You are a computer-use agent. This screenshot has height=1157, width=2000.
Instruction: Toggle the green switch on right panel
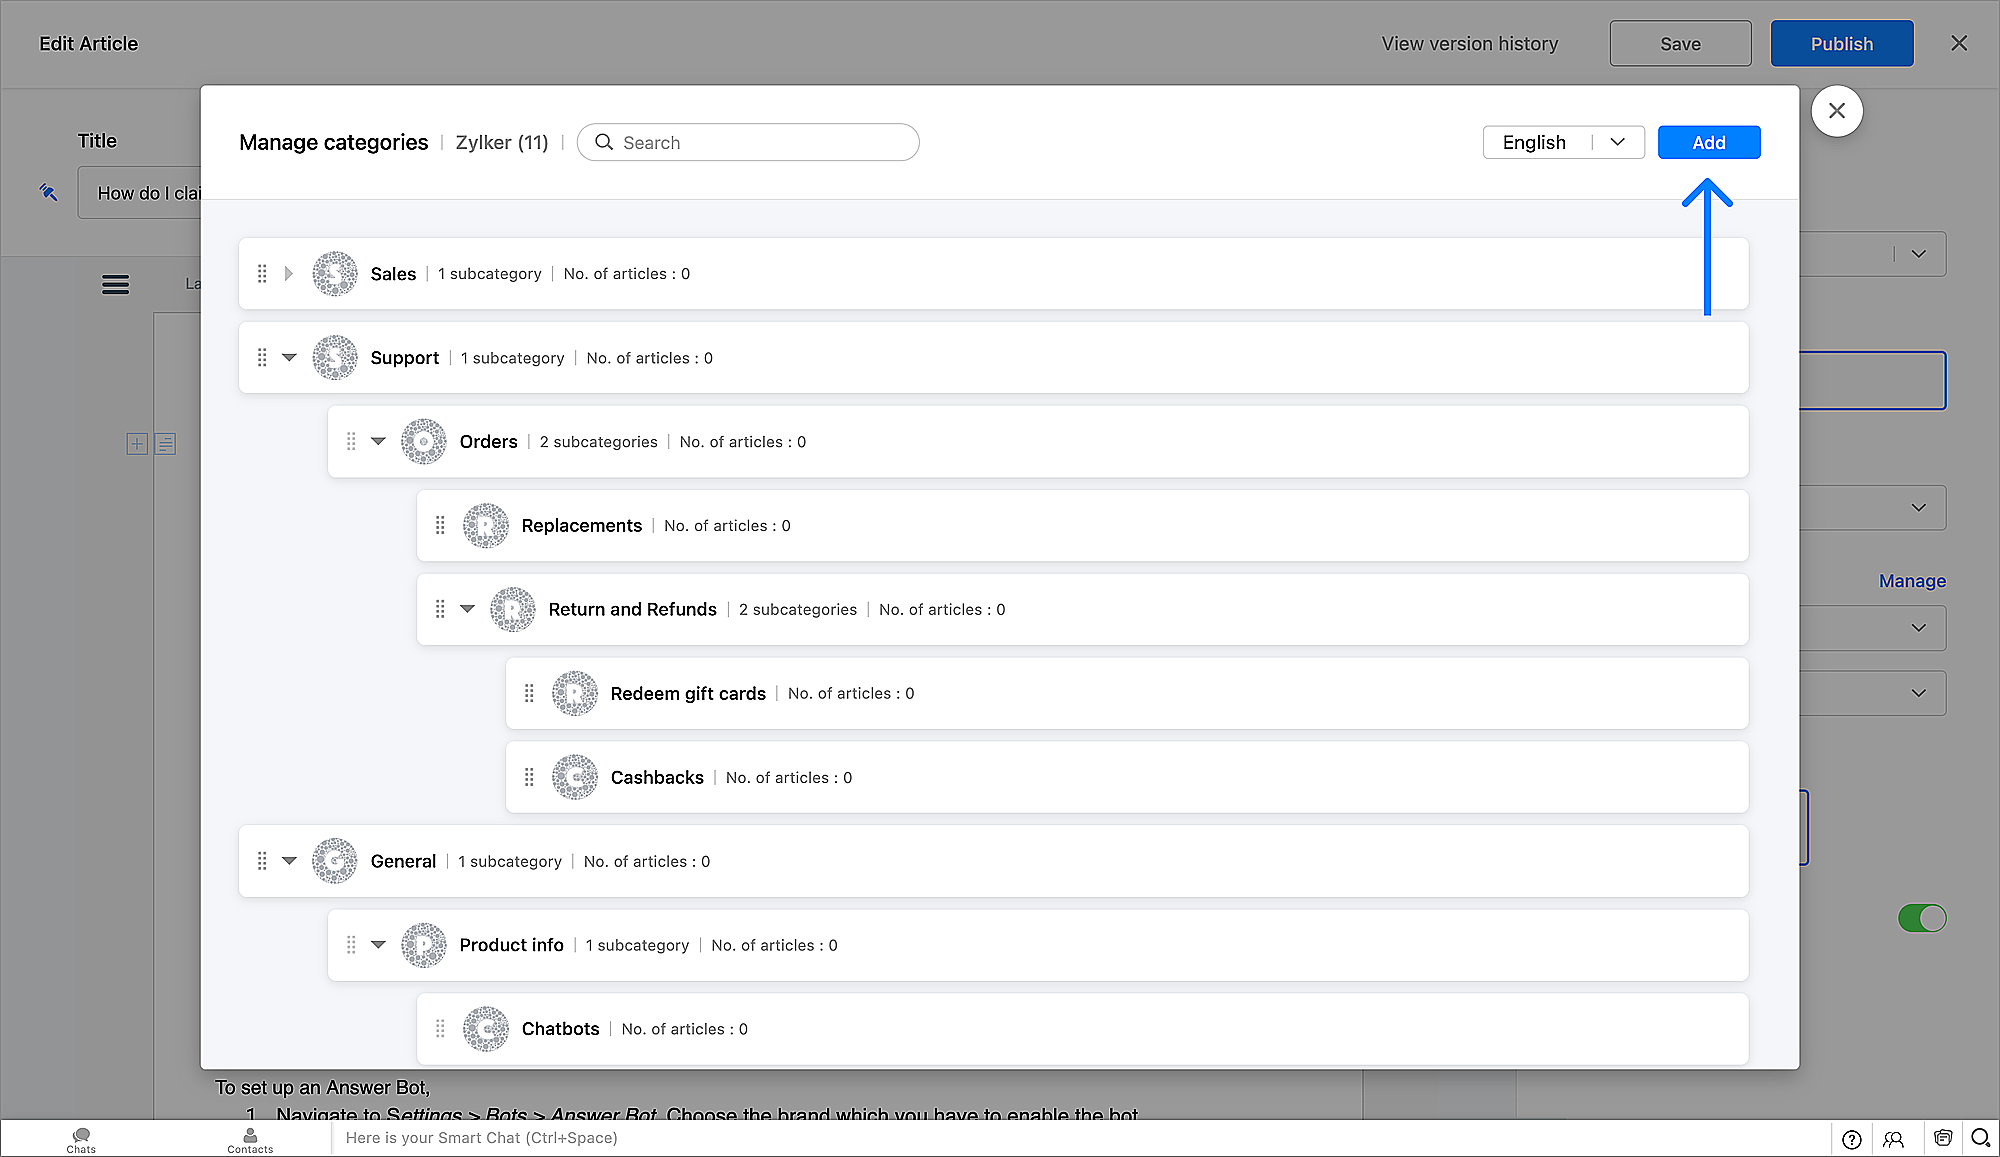pos(1921,918)
